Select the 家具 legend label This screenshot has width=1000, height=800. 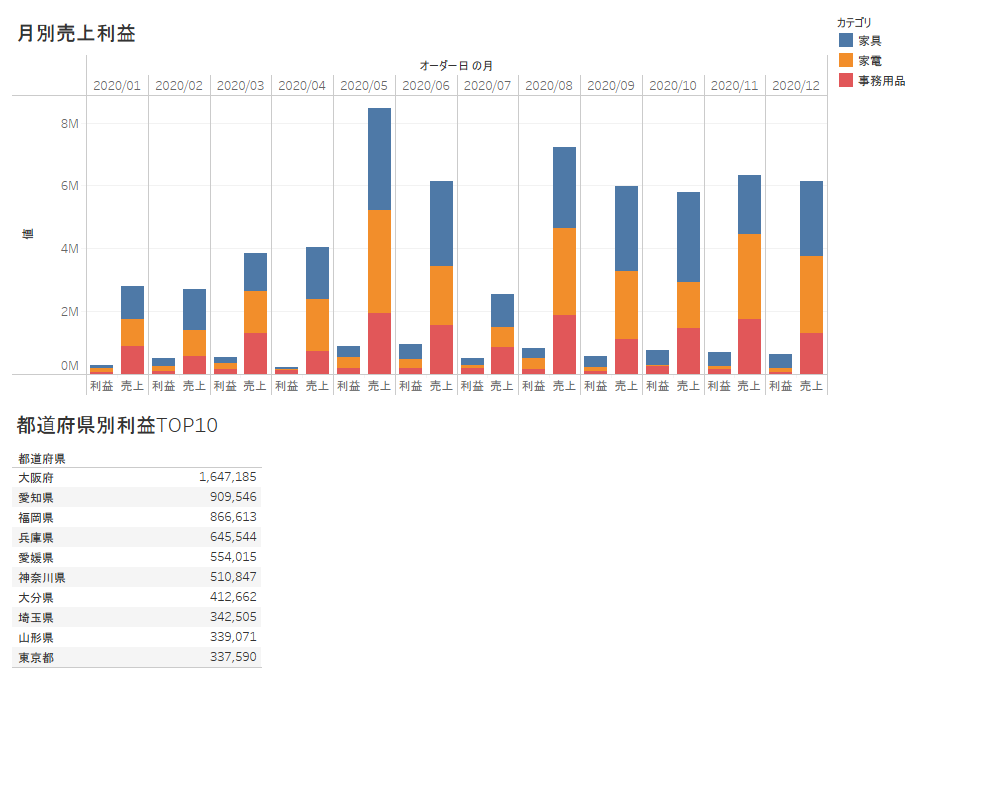tap(870, 41)
